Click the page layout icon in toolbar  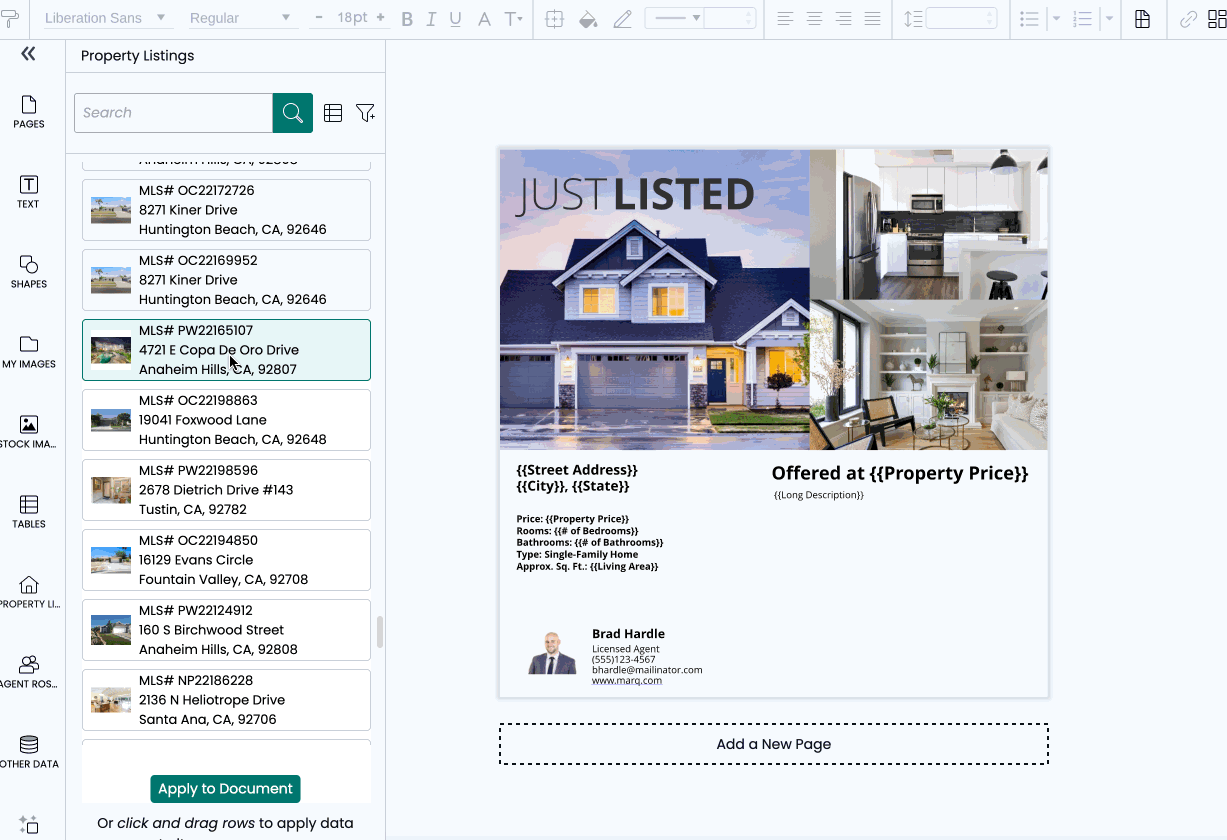pyautogui.click(x=1142, y=19)
